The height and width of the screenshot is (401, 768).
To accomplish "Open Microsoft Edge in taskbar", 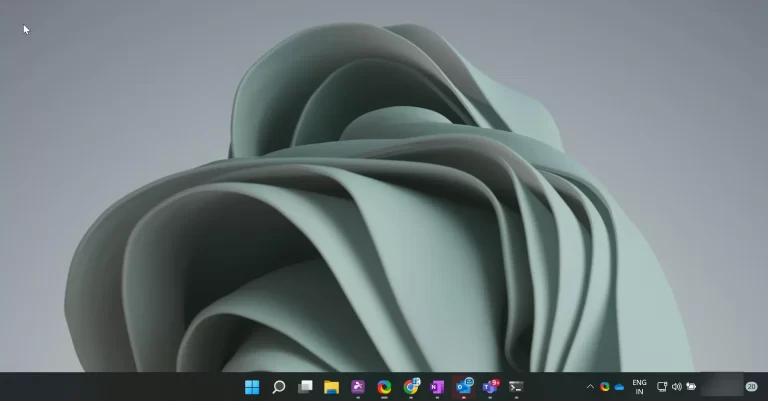I will 384,387.
